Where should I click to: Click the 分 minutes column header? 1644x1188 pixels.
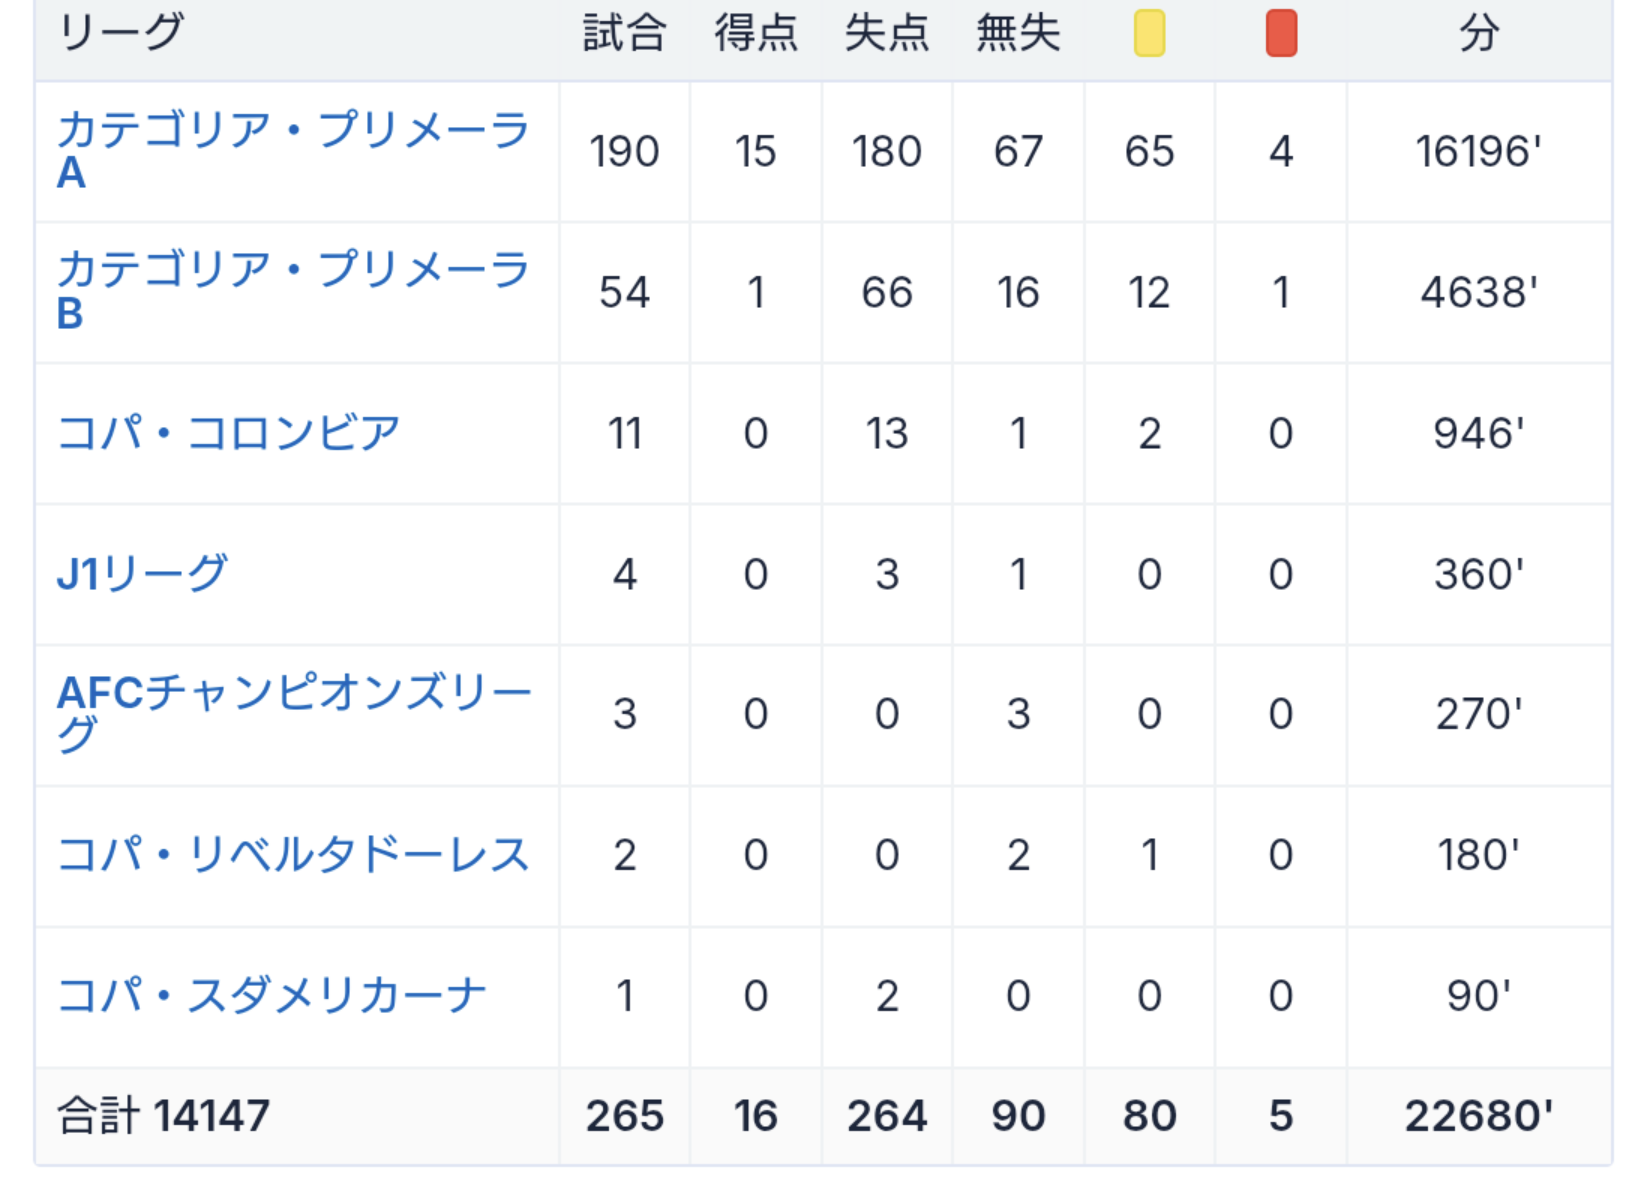[x=1478, y=33]
